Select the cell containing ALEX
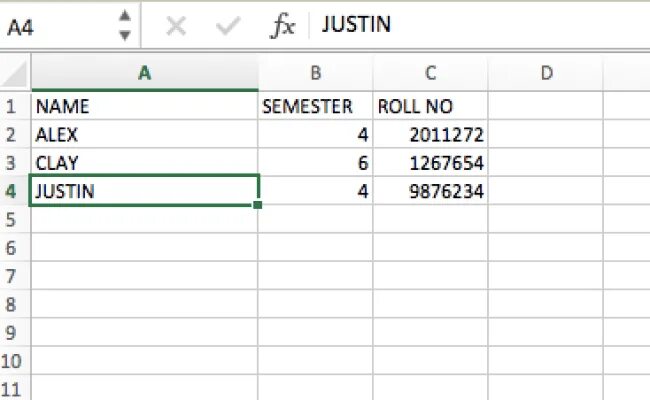Viewport: 650px width, 400px height. (145, 134)
